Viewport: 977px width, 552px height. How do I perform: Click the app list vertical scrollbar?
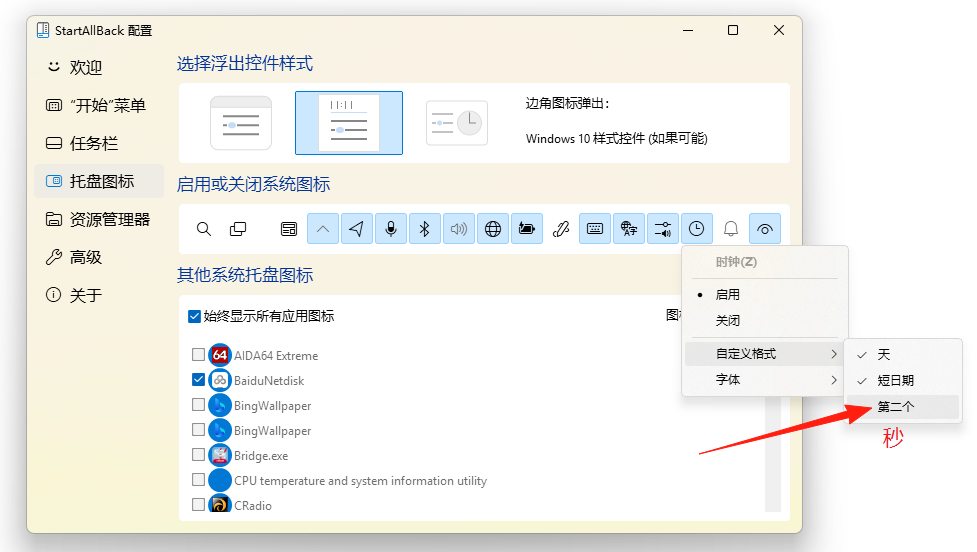[773, 454]
